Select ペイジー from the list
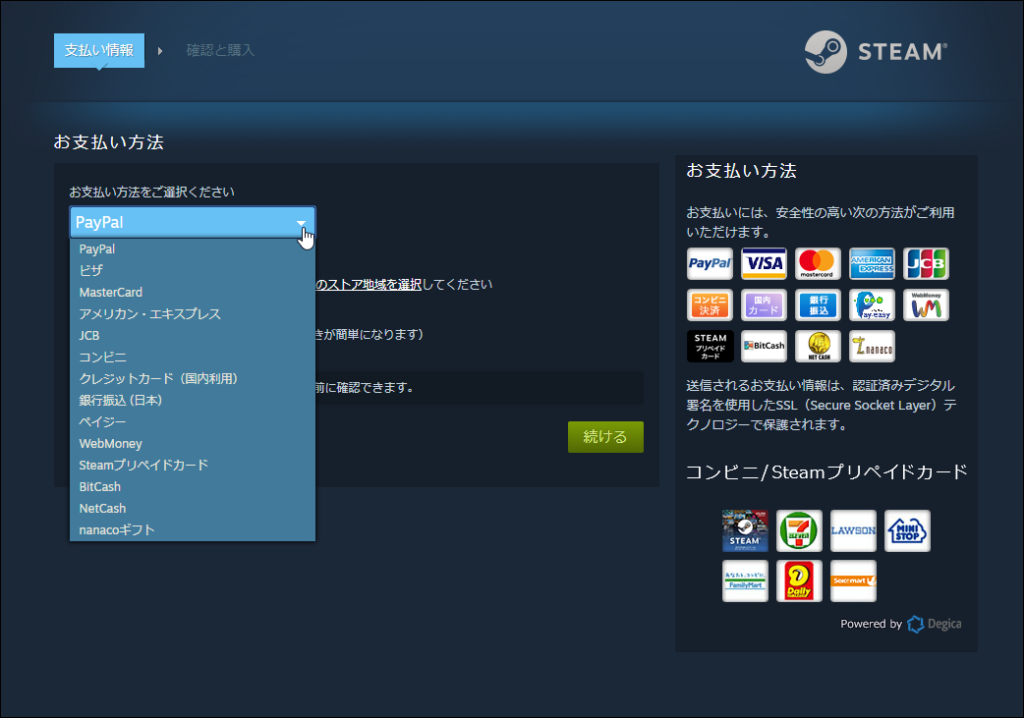This screenshot has height=718, width=1024. tap(193, 421)
